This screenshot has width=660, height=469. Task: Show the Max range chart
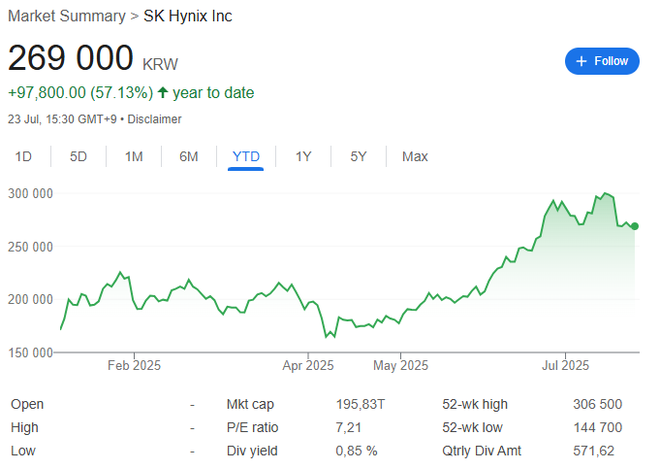pyautogui.click(x=415, y=157)
